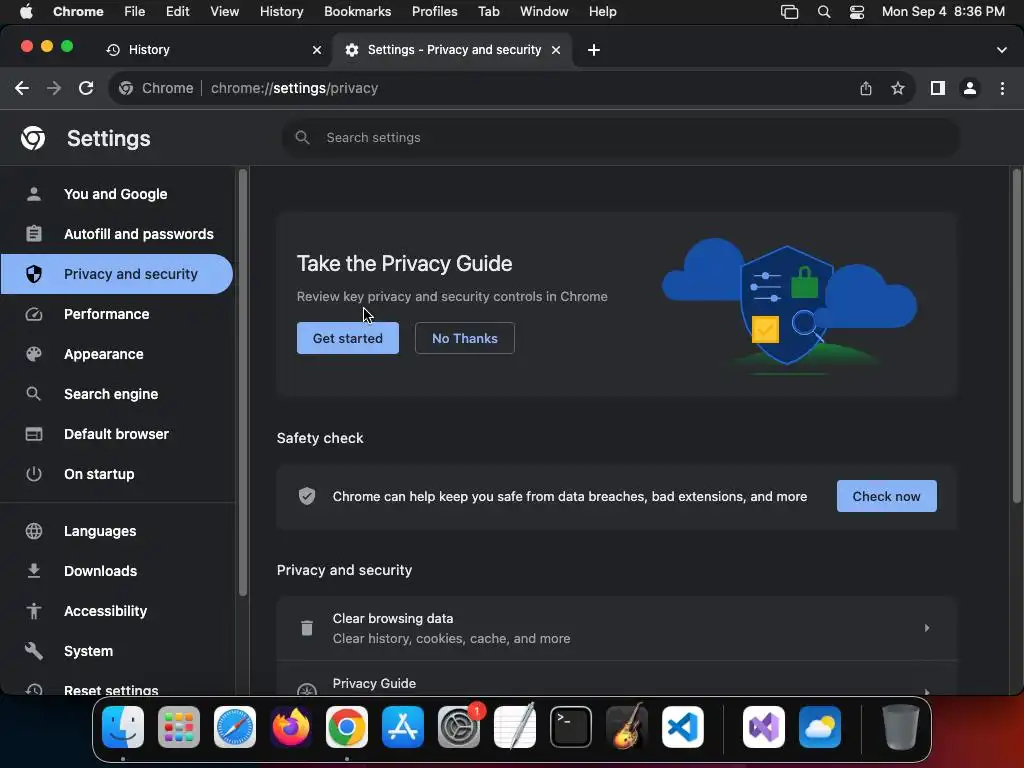Open Terminal from the dock
1024x768 pixels.
pyautogui.click(x=571, y=727)
